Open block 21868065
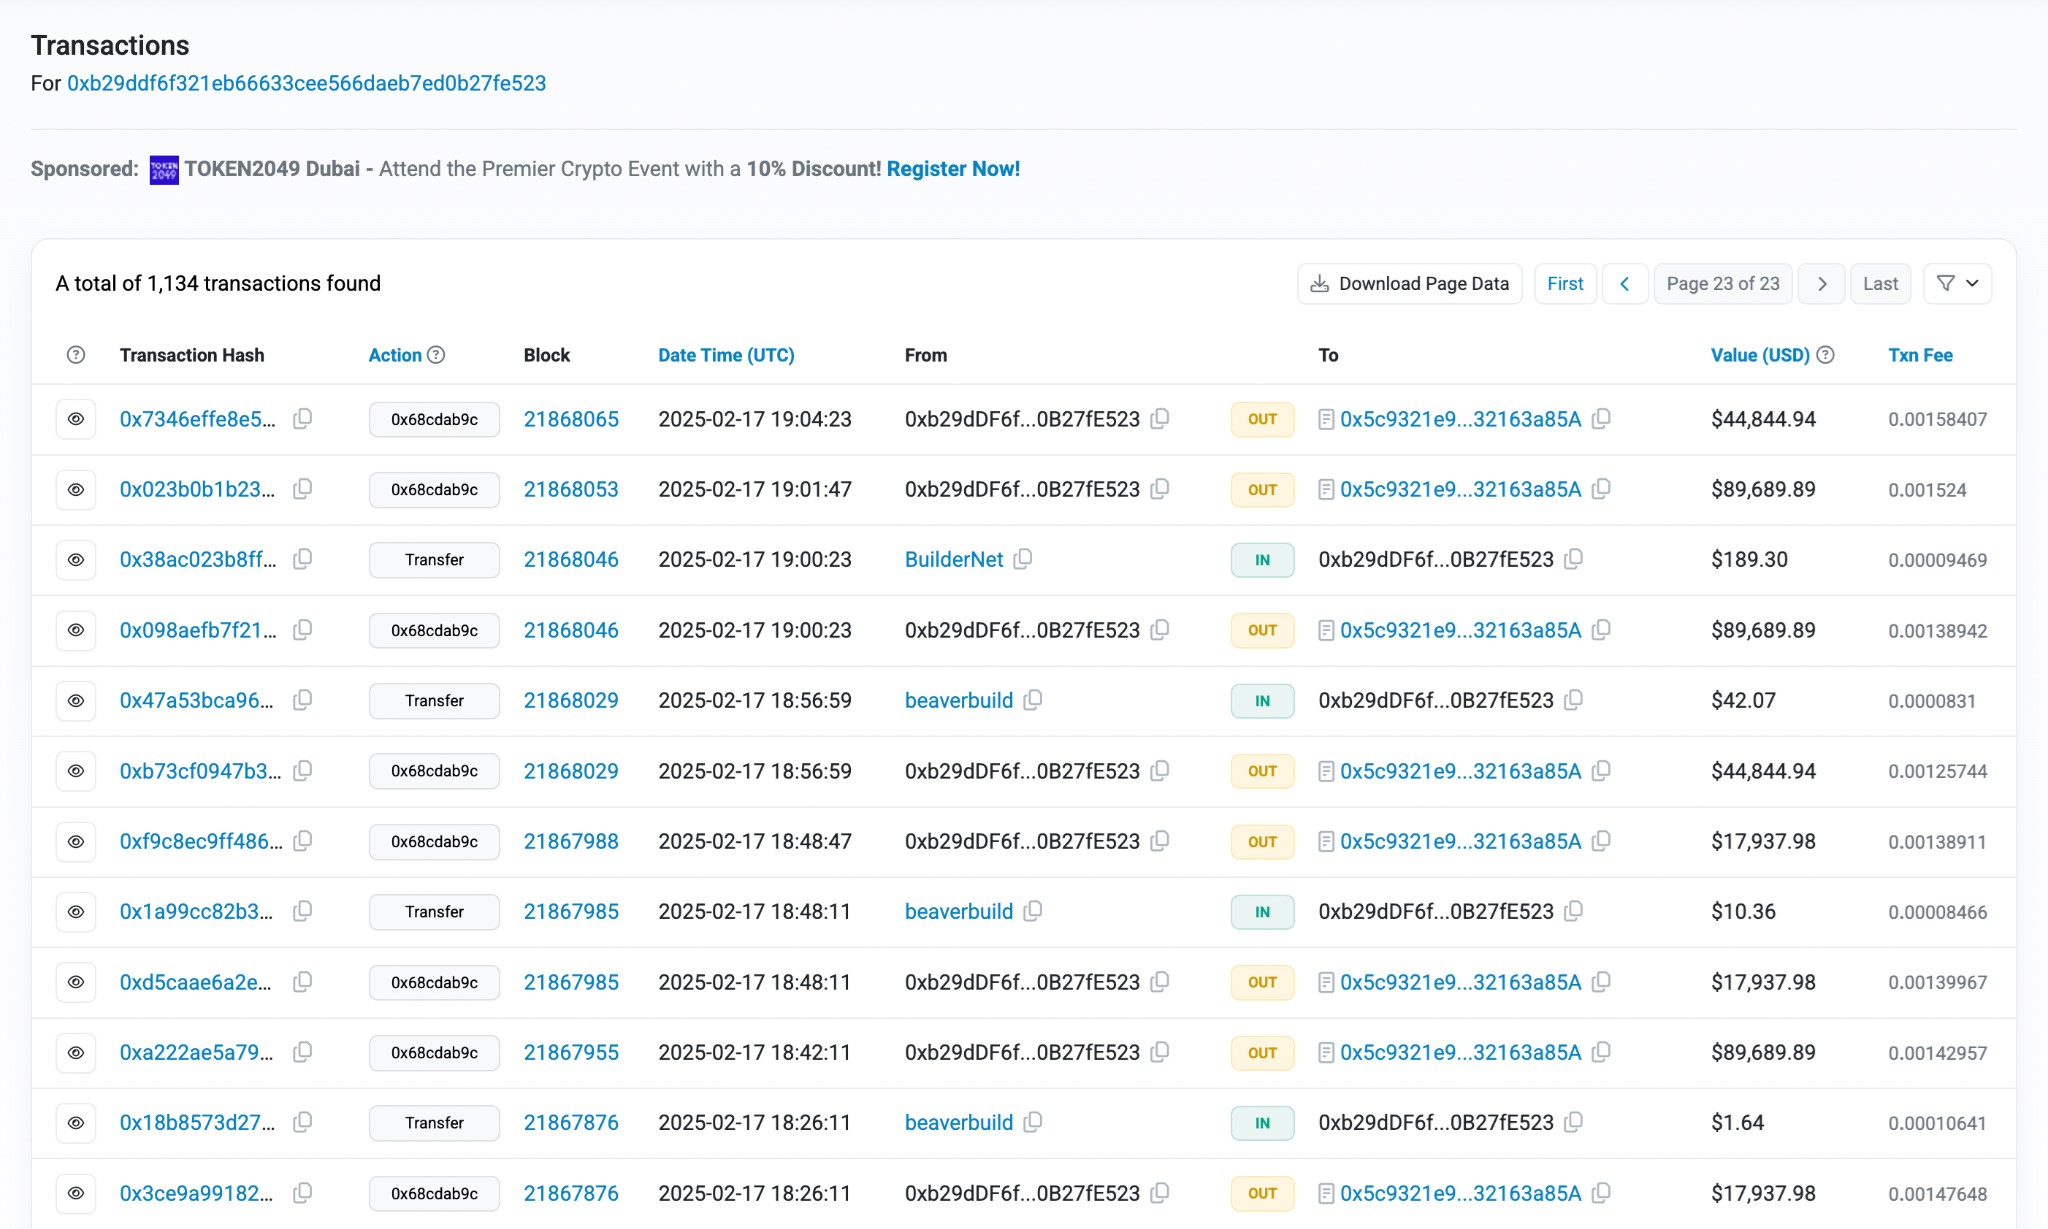2048x1229 pixels. click(571, 419)
